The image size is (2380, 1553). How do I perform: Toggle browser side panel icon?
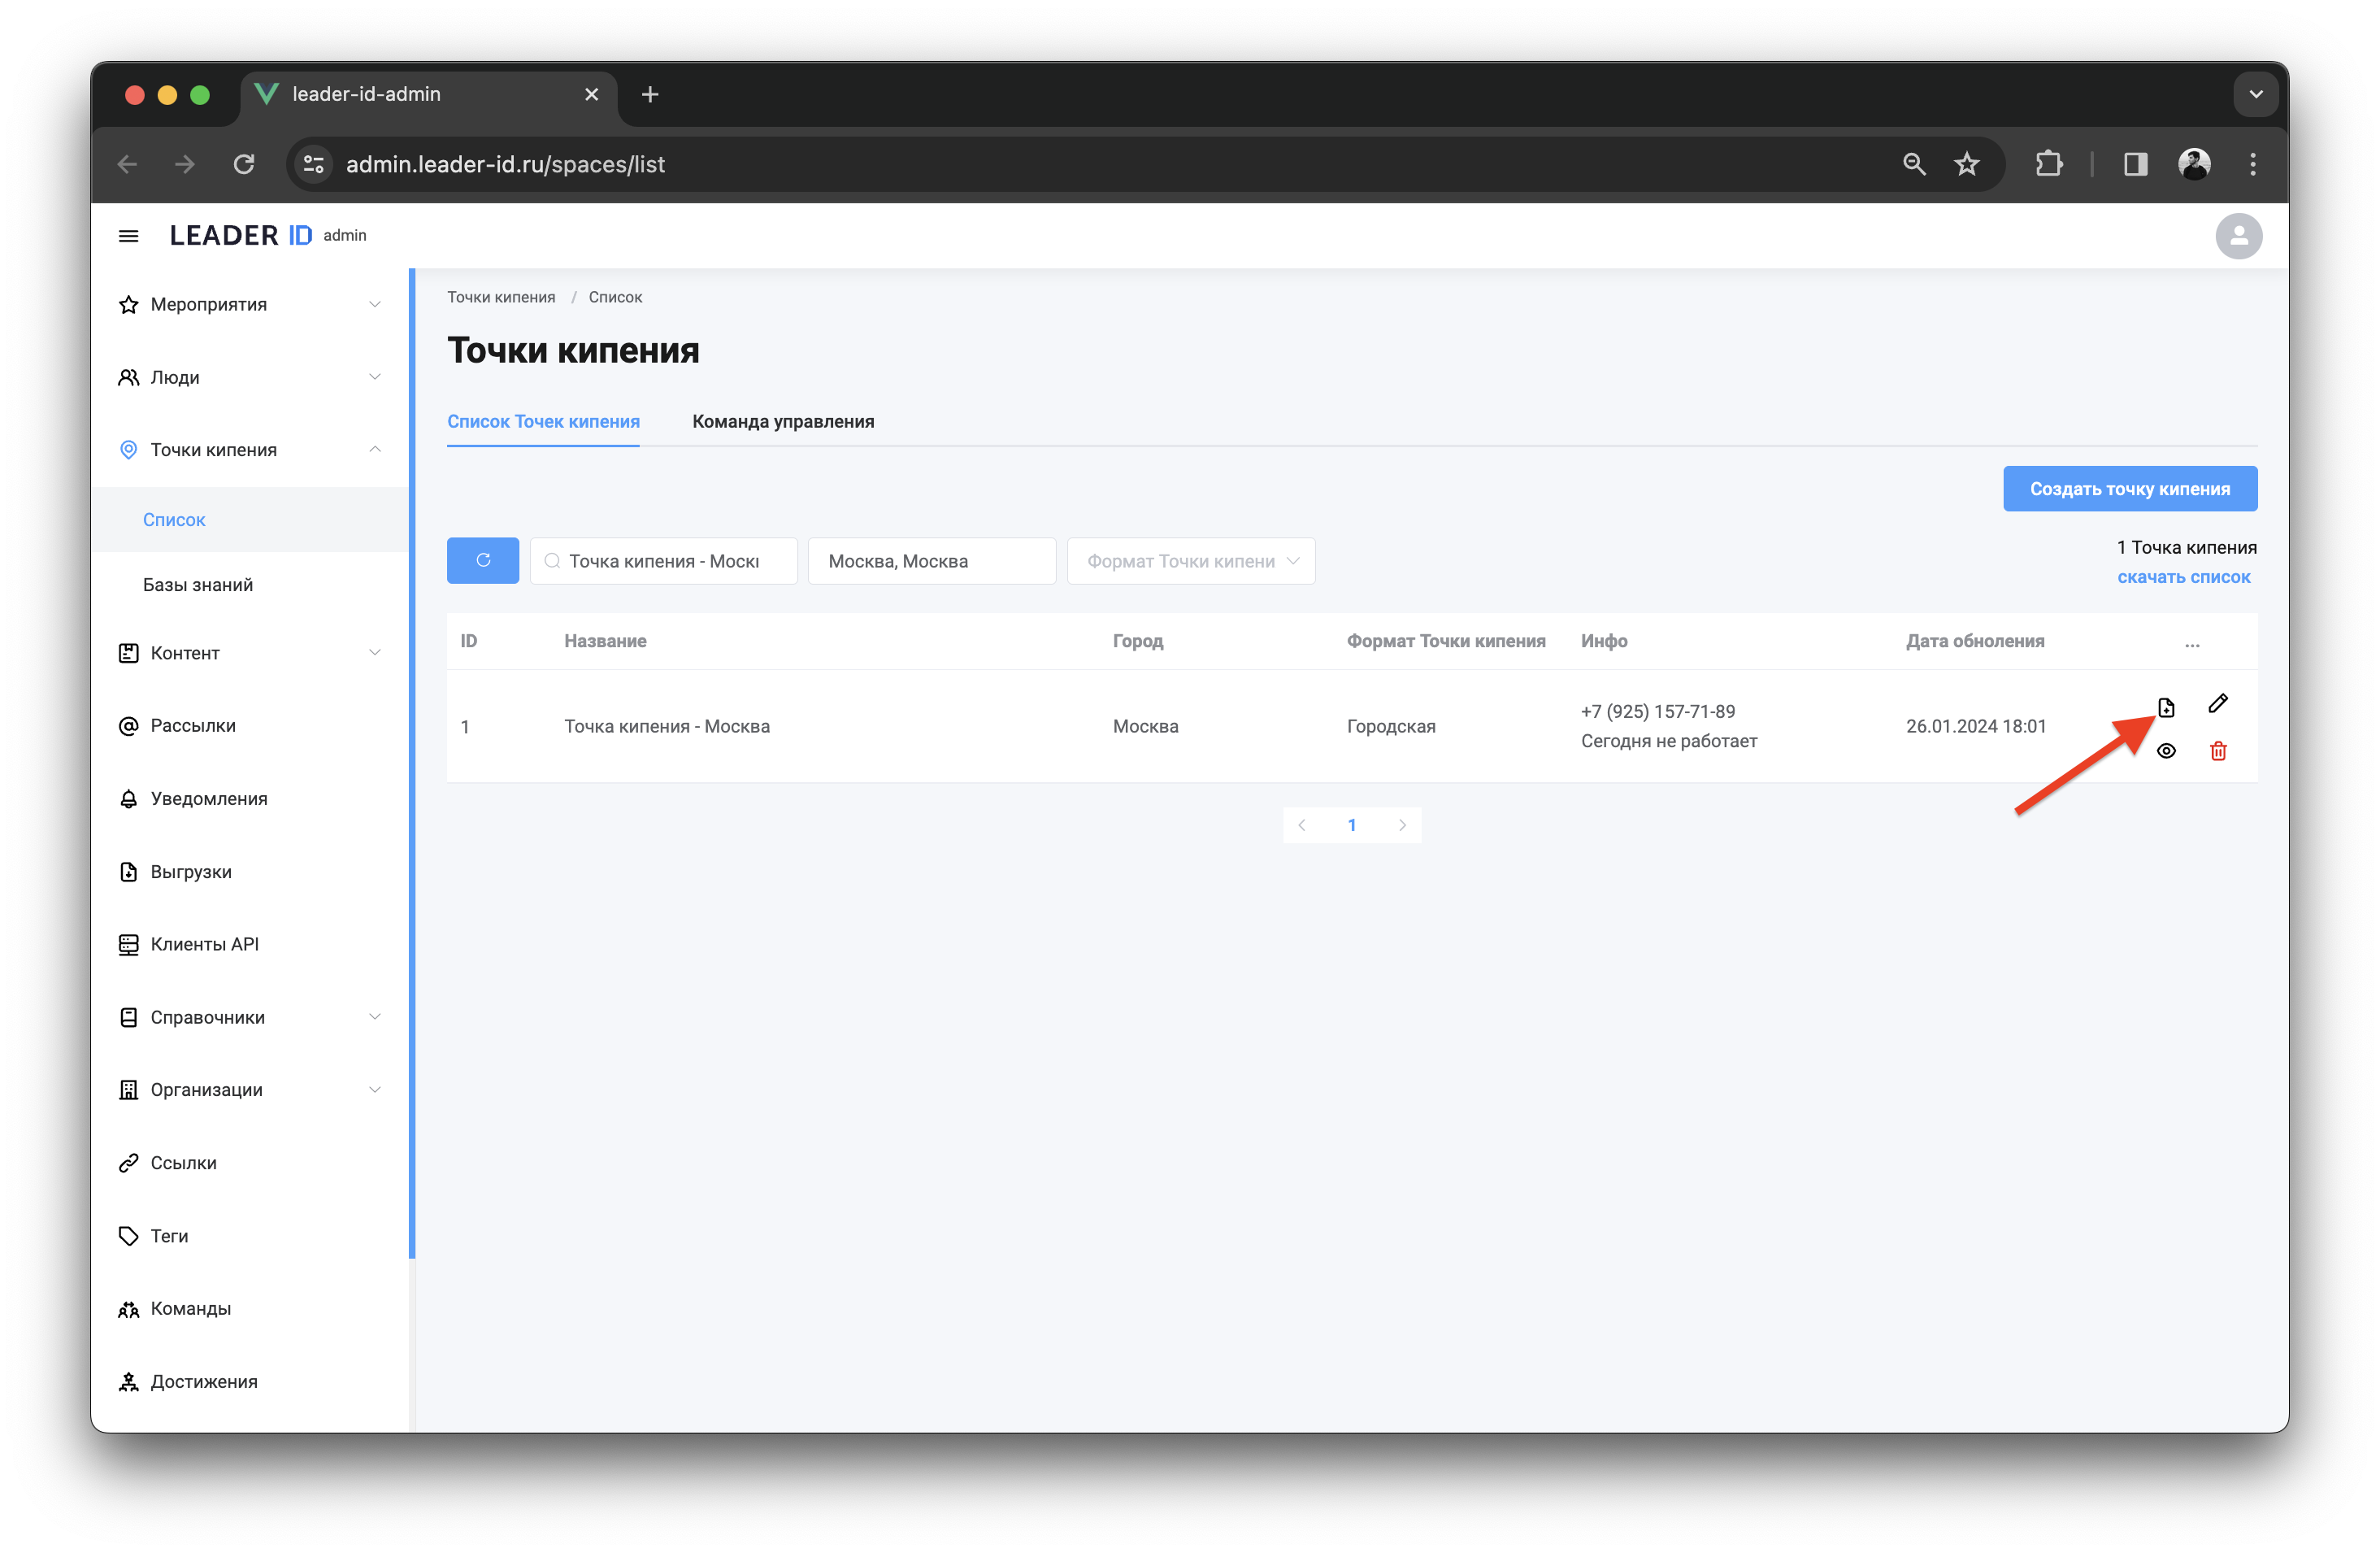[x=2135, y=164]
